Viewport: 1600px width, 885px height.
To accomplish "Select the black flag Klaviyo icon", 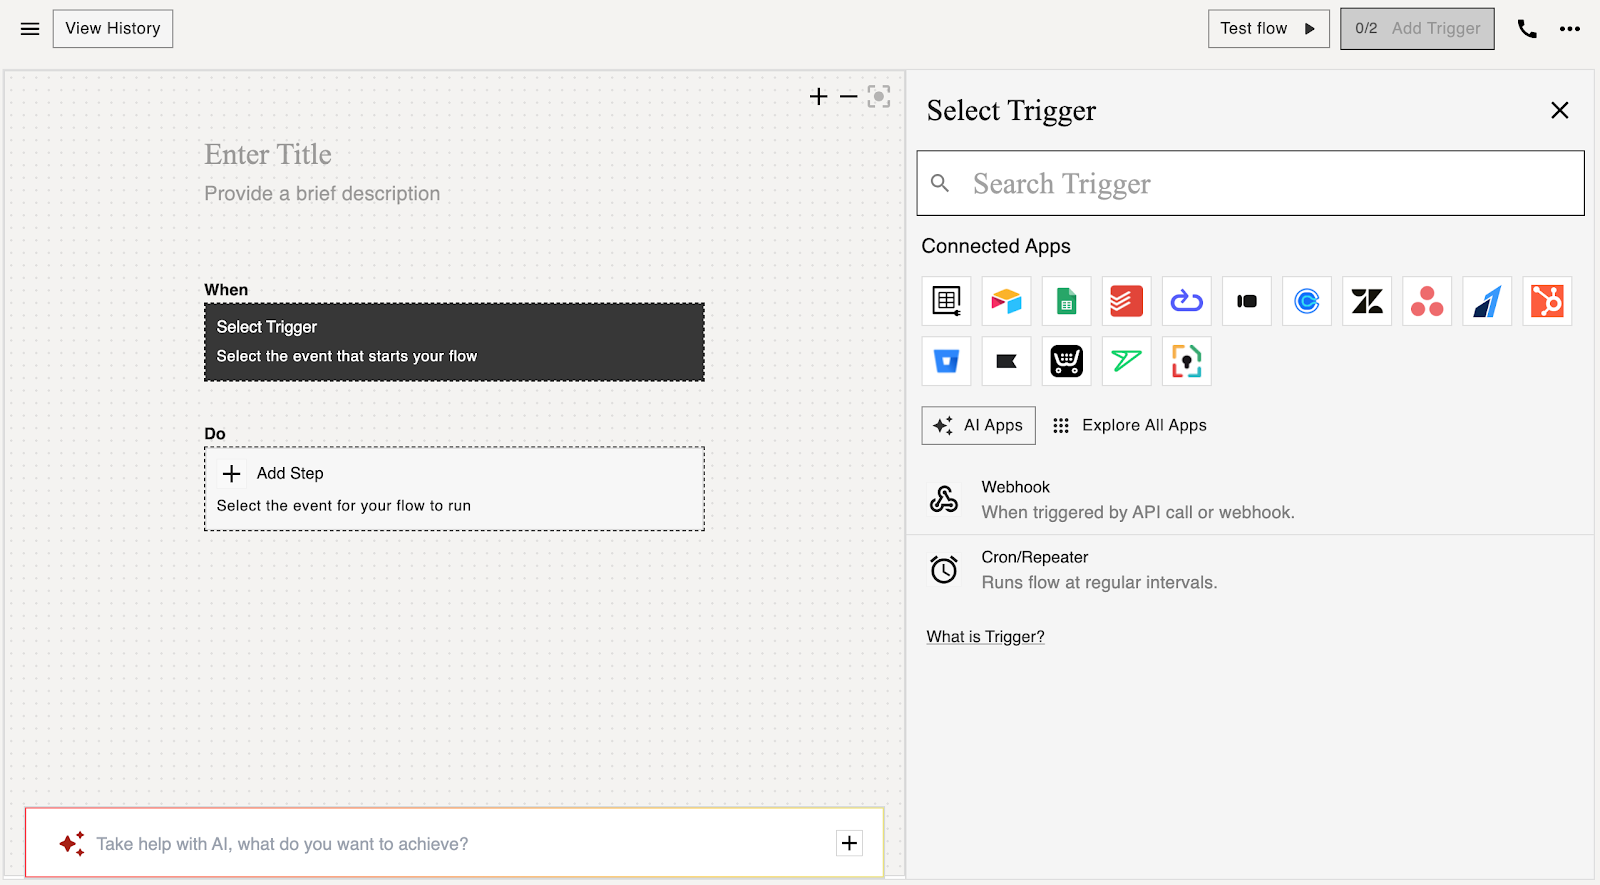I will 1006,361.
